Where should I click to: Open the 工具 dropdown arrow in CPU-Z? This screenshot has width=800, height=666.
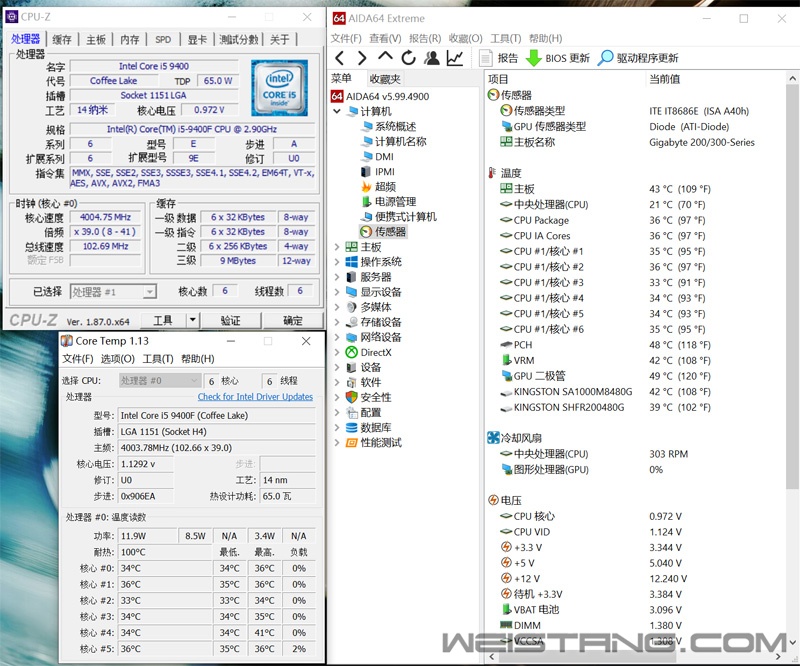[x=192, y=320]
